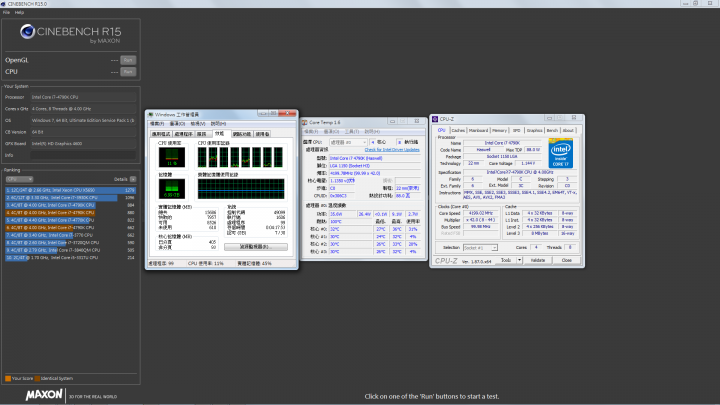Viewport: 720px width, 405px height.
Task: Click Processor field Intel Core i7-4790K CPU
Action: point(83,97)
